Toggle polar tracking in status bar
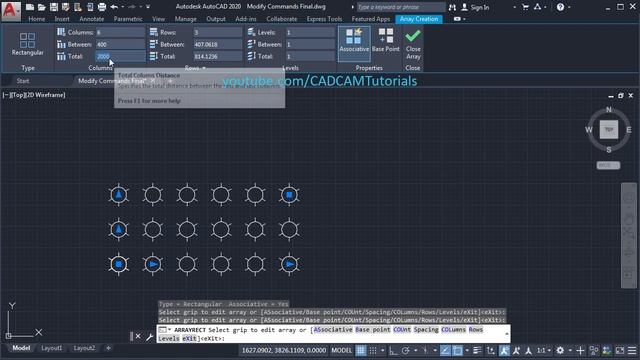 405,350
